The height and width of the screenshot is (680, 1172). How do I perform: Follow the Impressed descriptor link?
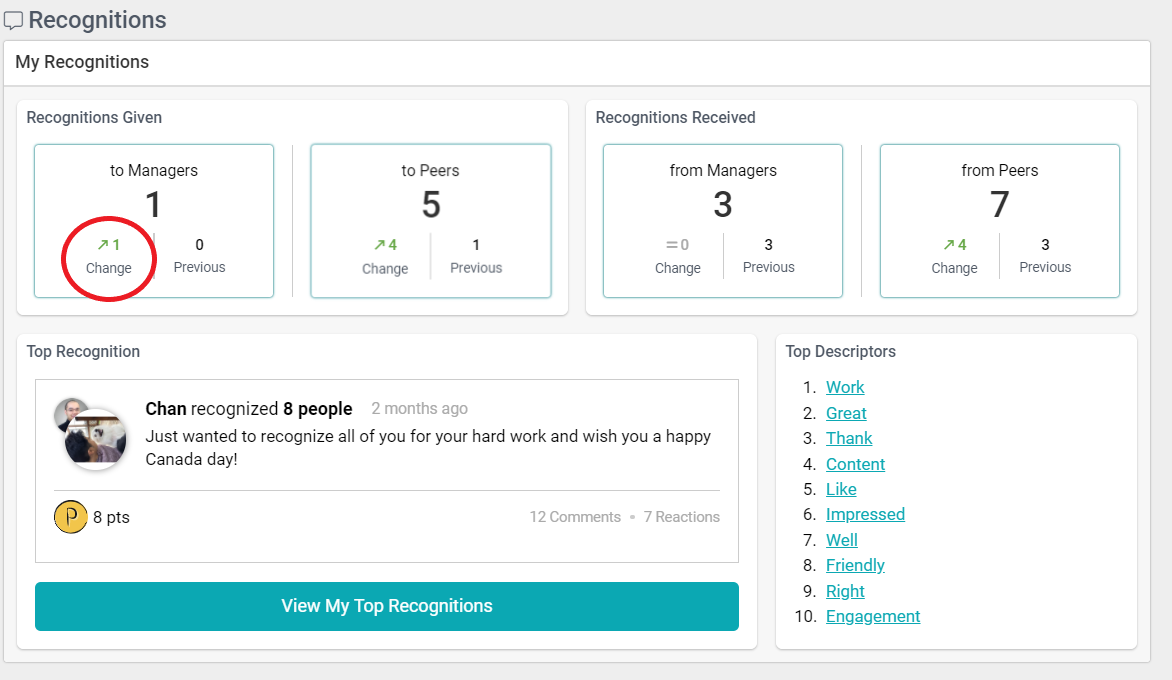click(865, 514)
